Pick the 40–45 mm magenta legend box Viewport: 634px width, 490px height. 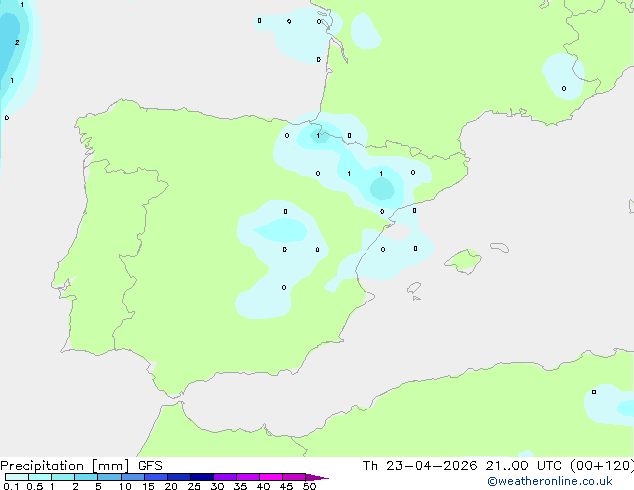point(271,477)
